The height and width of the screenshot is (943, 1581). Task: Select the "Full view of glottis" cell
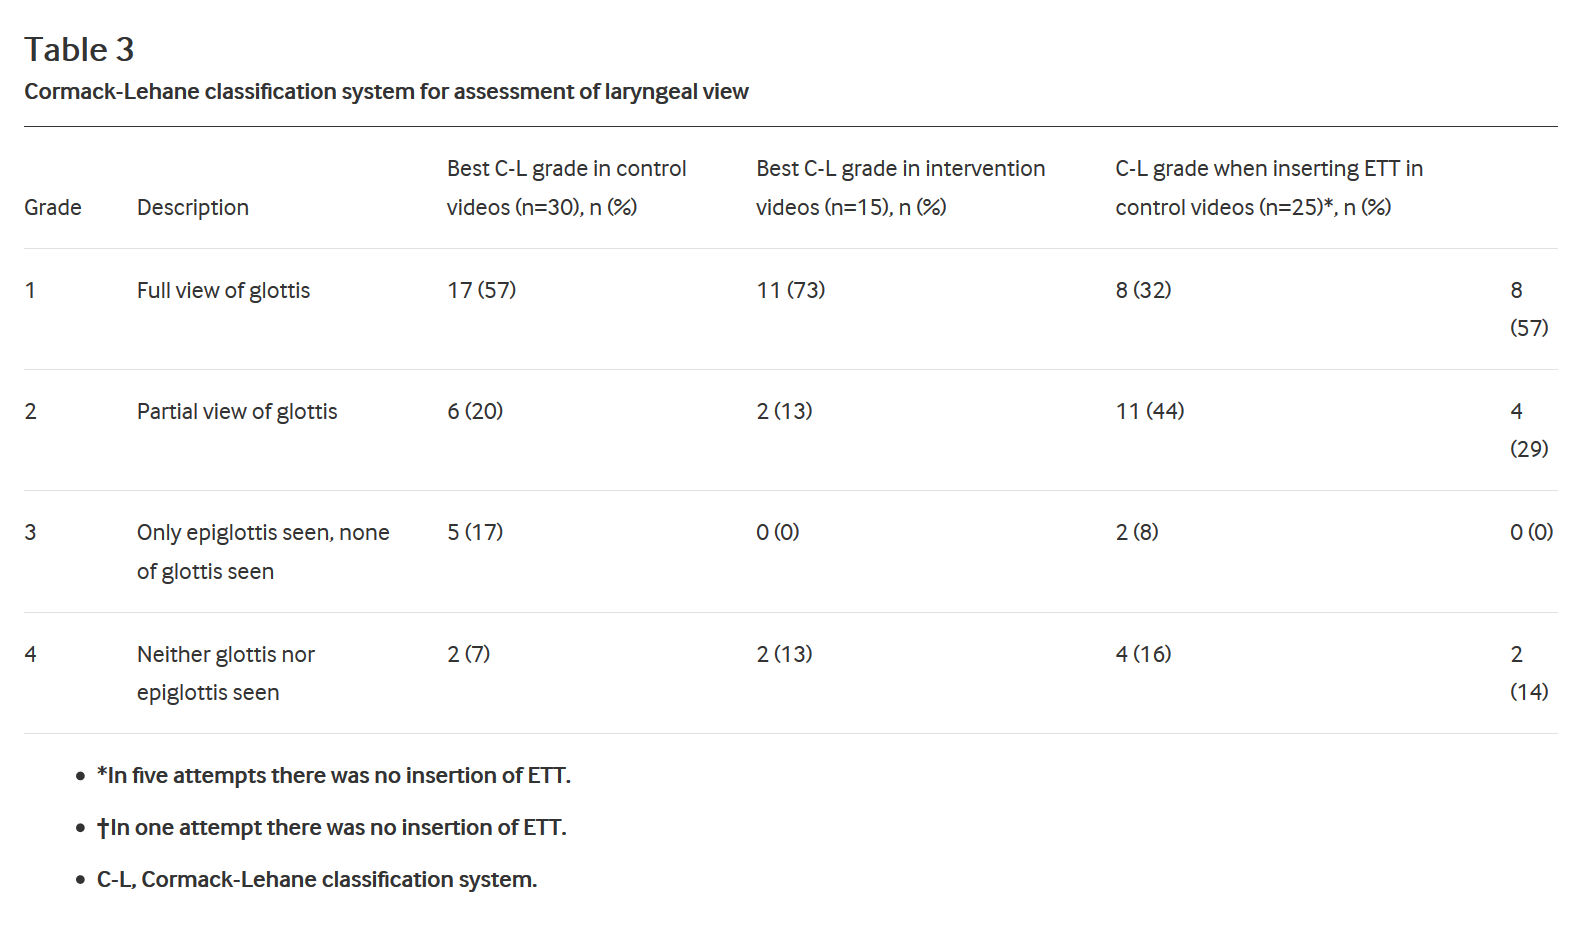(223, 290)
